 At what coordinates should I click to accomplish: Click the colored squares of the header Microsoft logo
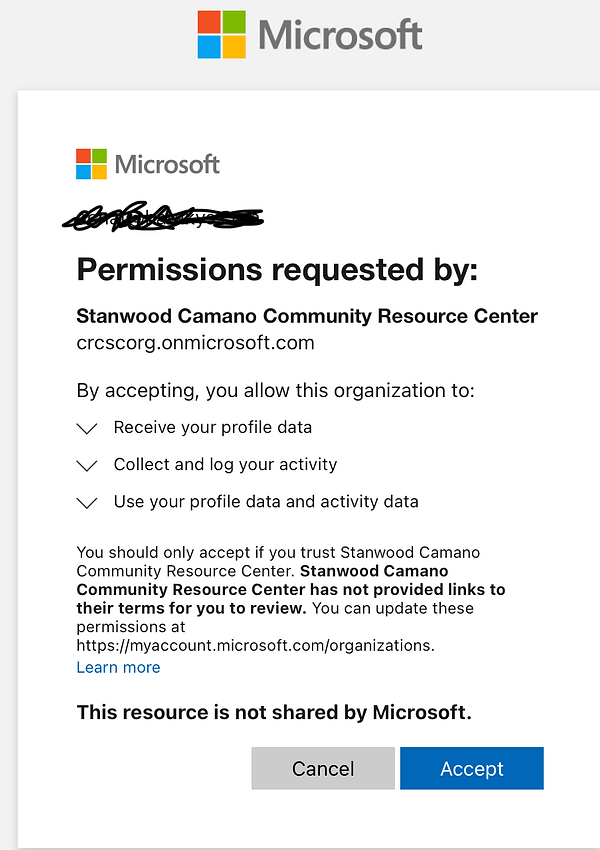(x=222, y=33)
